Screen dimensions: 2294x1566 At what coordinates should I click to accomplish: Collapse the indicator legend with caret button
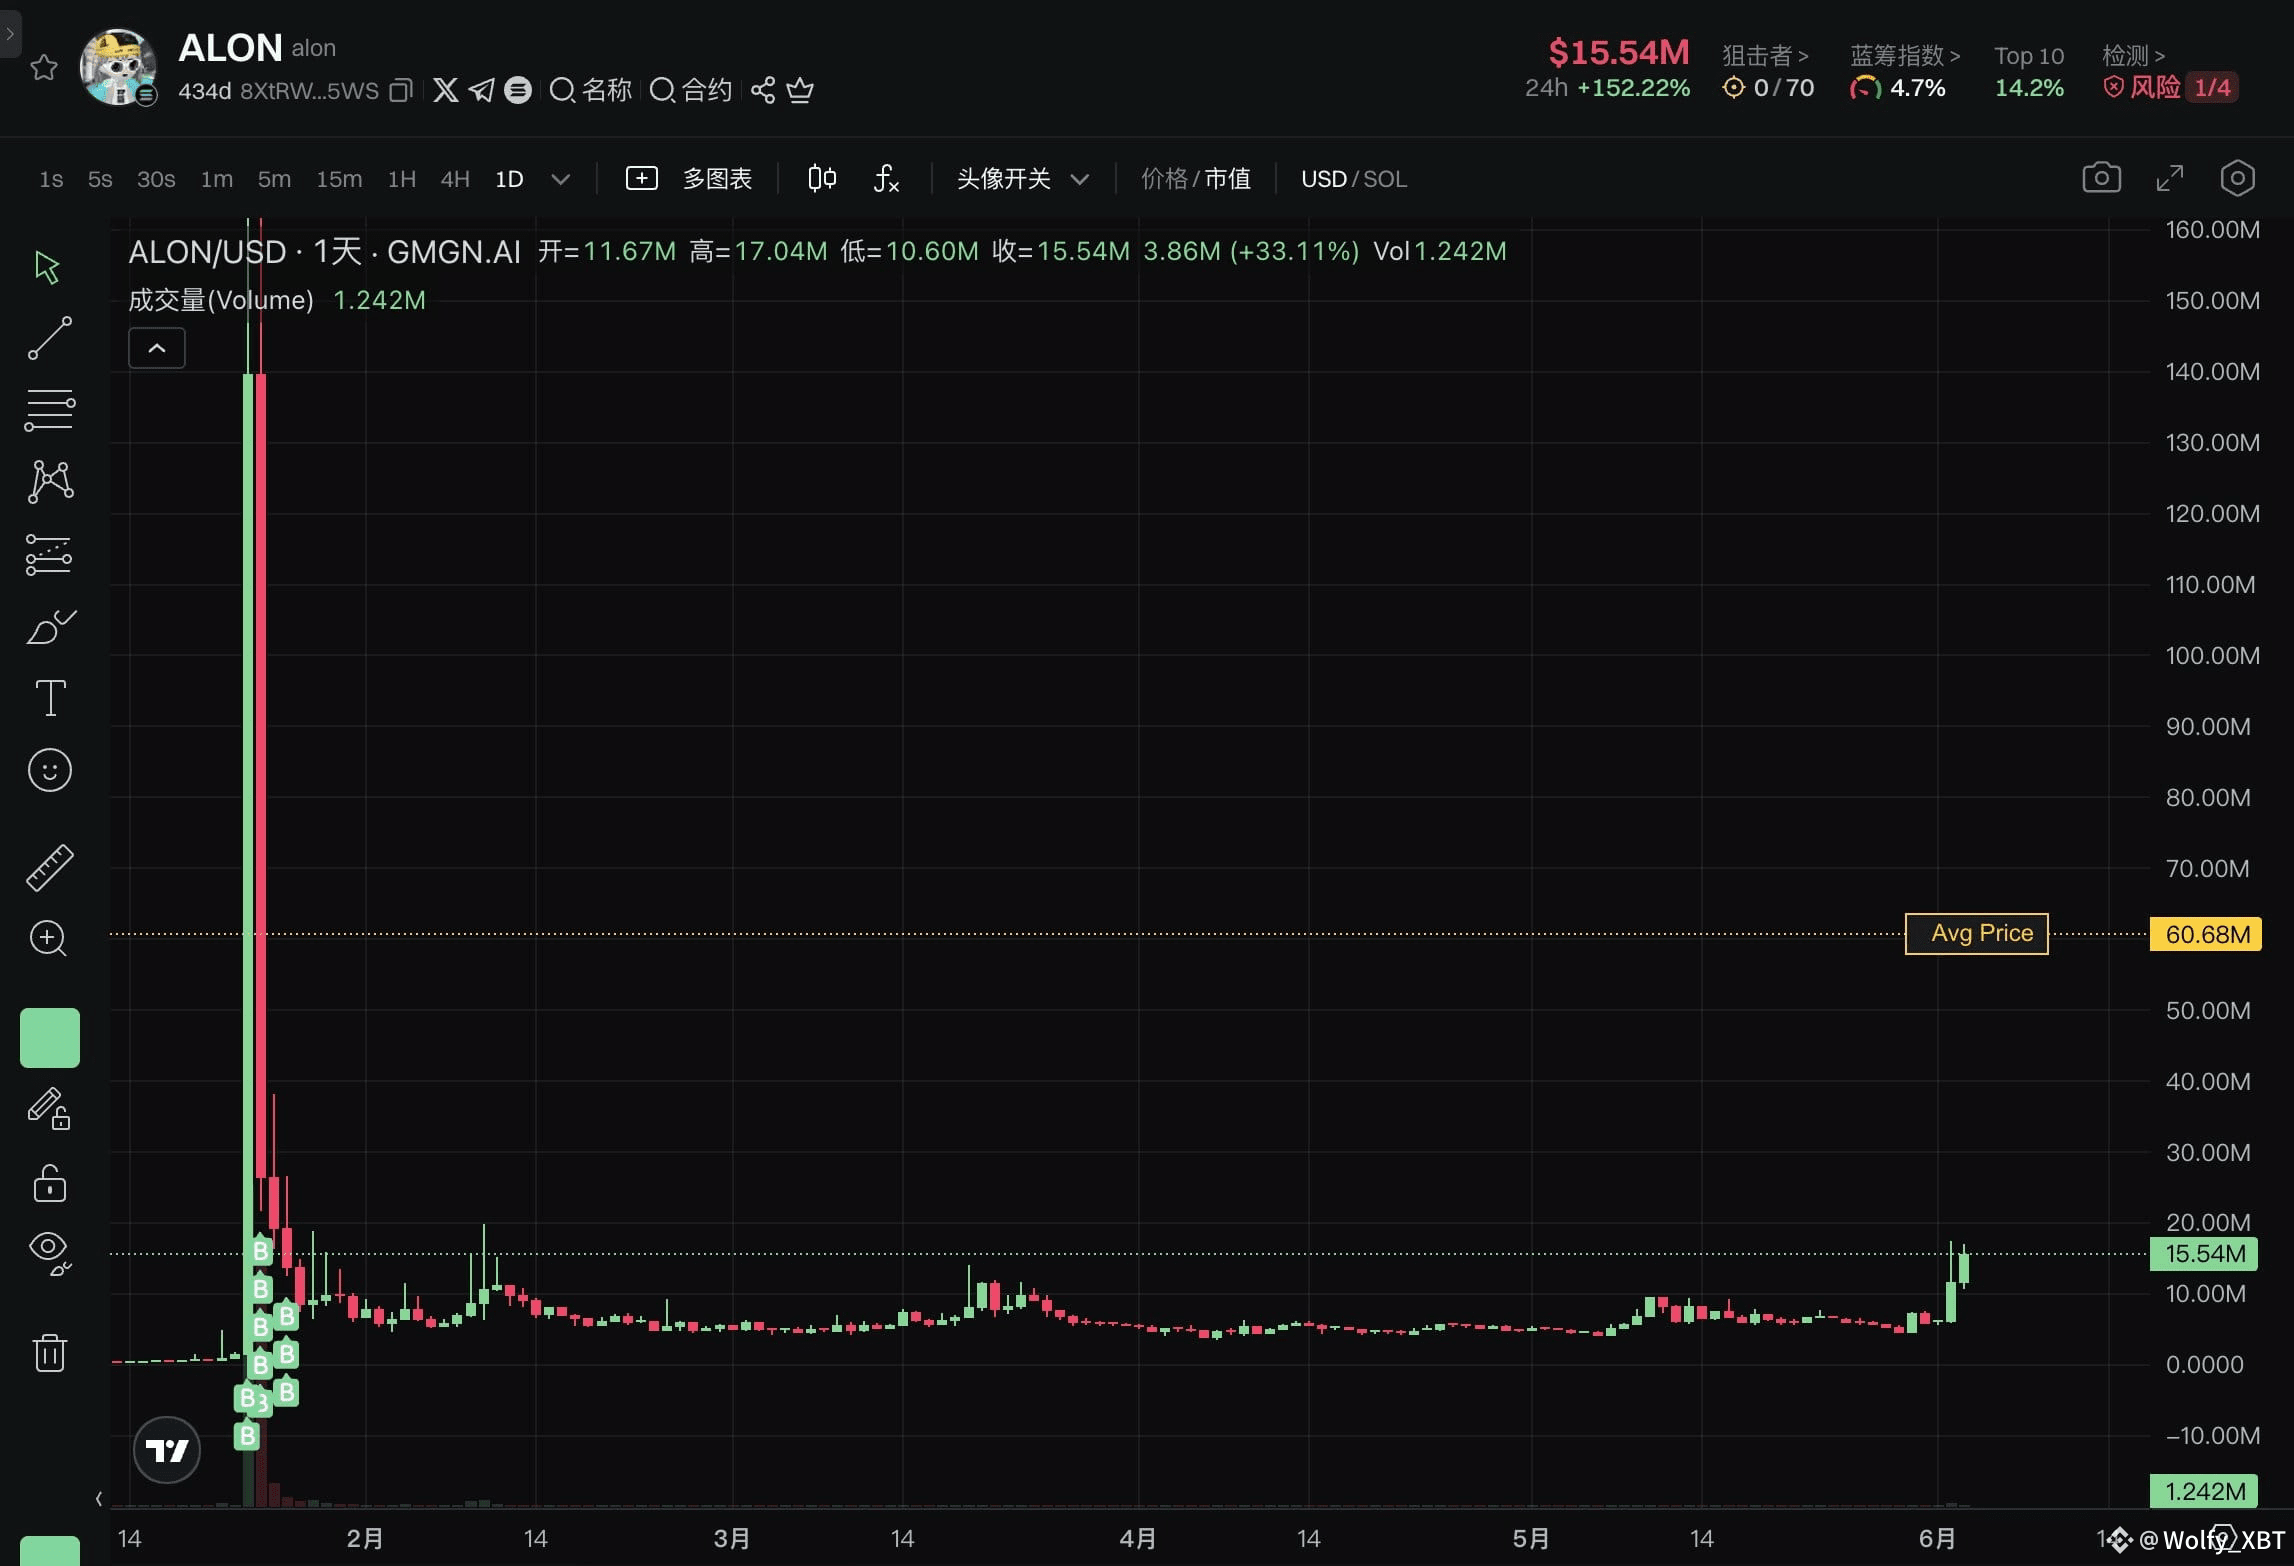point(157,348)
